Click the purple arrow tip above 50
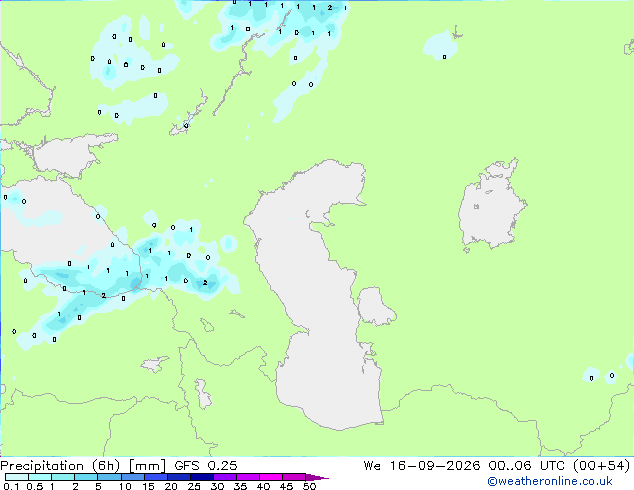 tap(317, 477)
